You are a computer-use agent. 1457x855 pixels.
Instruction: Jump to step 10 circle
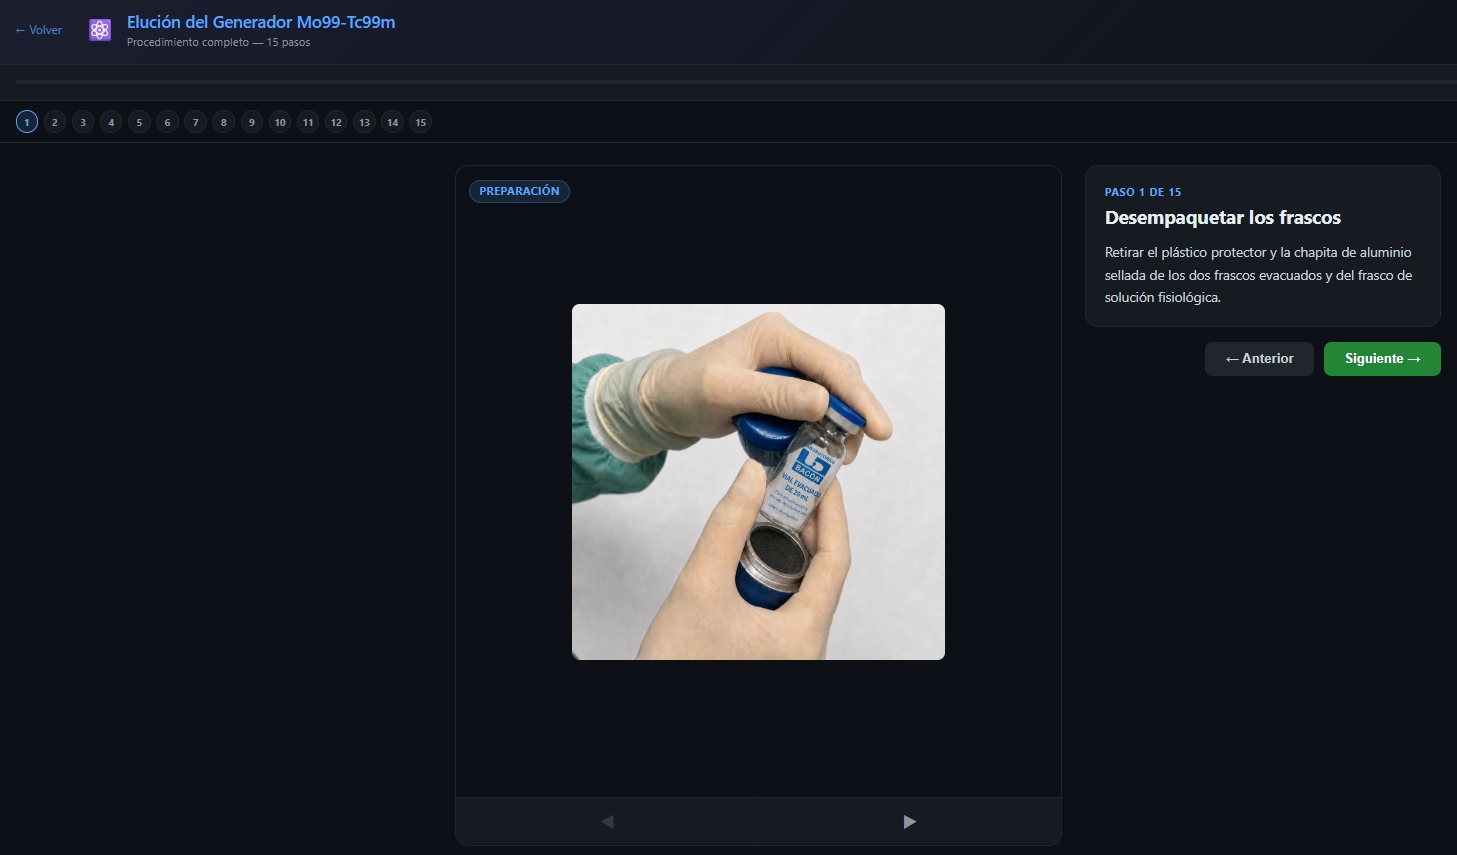pos(280,122)
